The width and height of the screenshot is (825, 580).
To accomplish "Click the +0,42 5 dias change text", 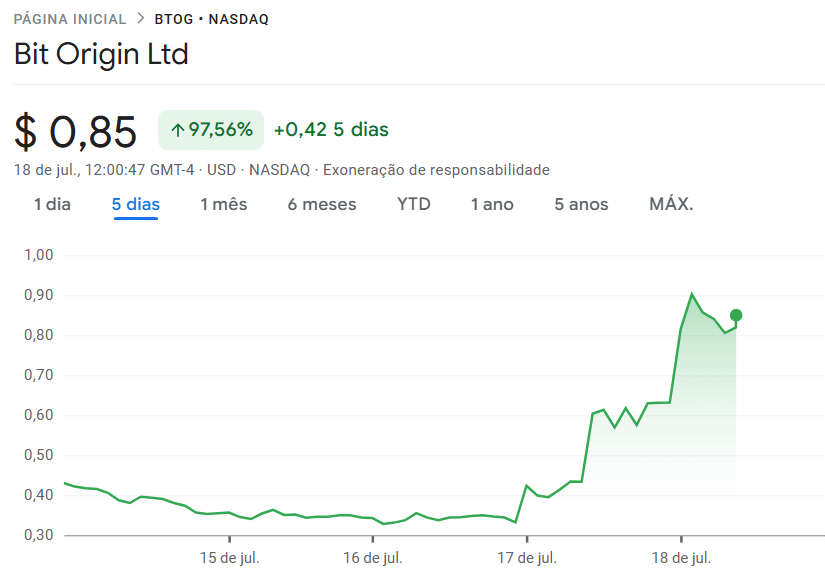I will tap(331, 129).
